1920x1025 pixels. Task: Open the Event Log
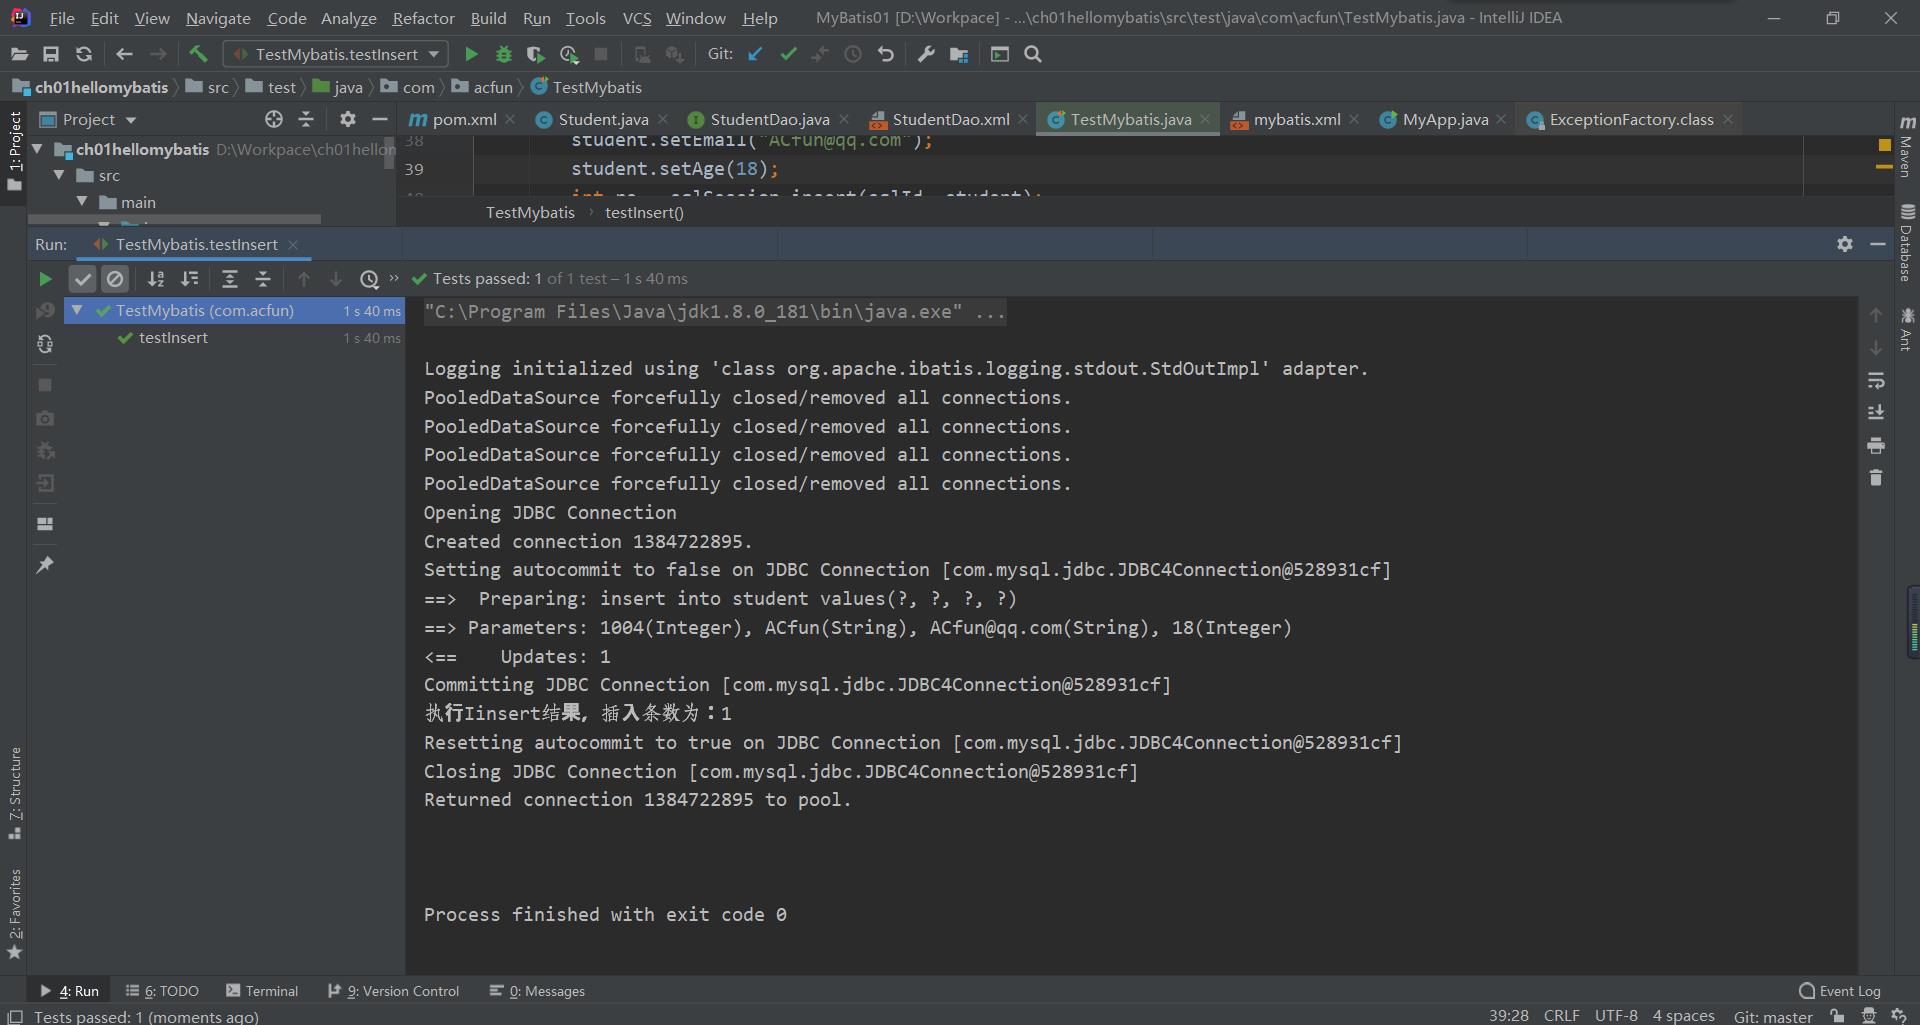[1839, 991]
